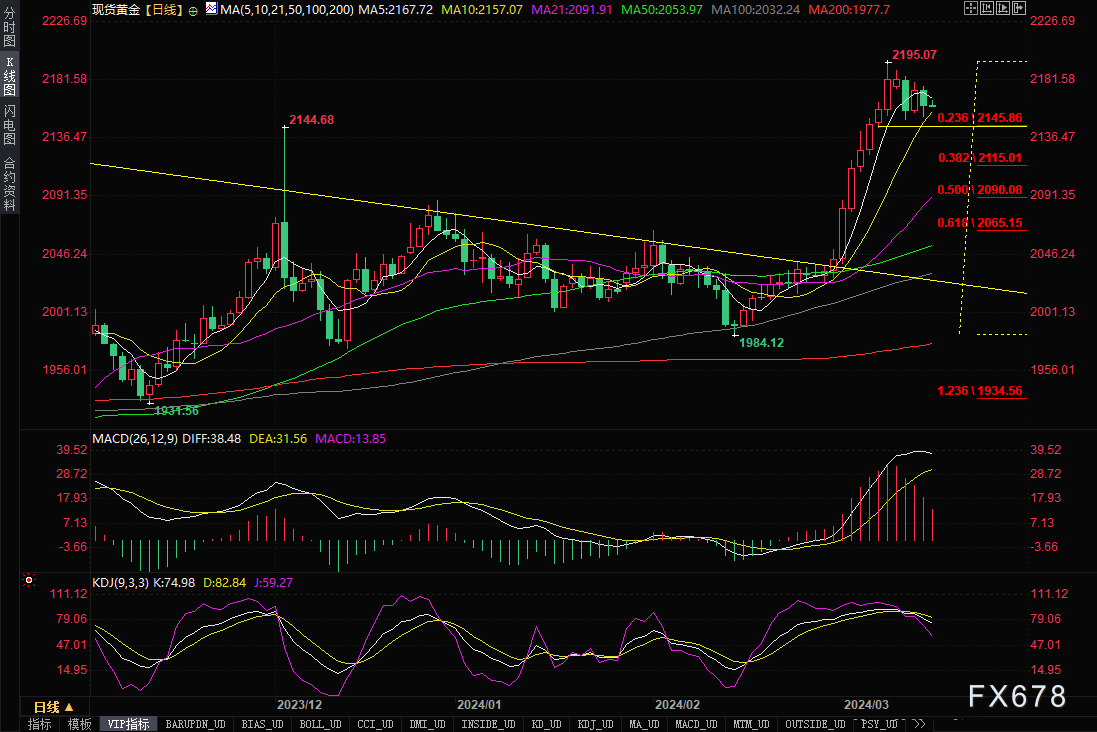Choose the KD_UD indicator
The width and height of the screenshot is (1097, 732).
[546, 724]
